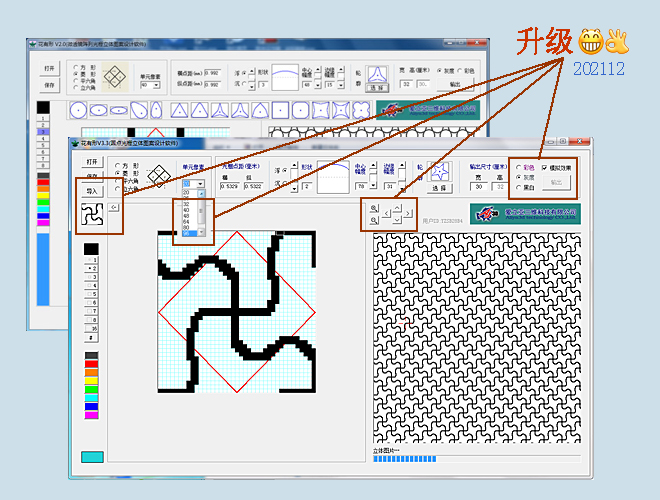This screenshot has width=660, height=500.
Task: Select the 黑白 radio button
Action: (516, 186)
